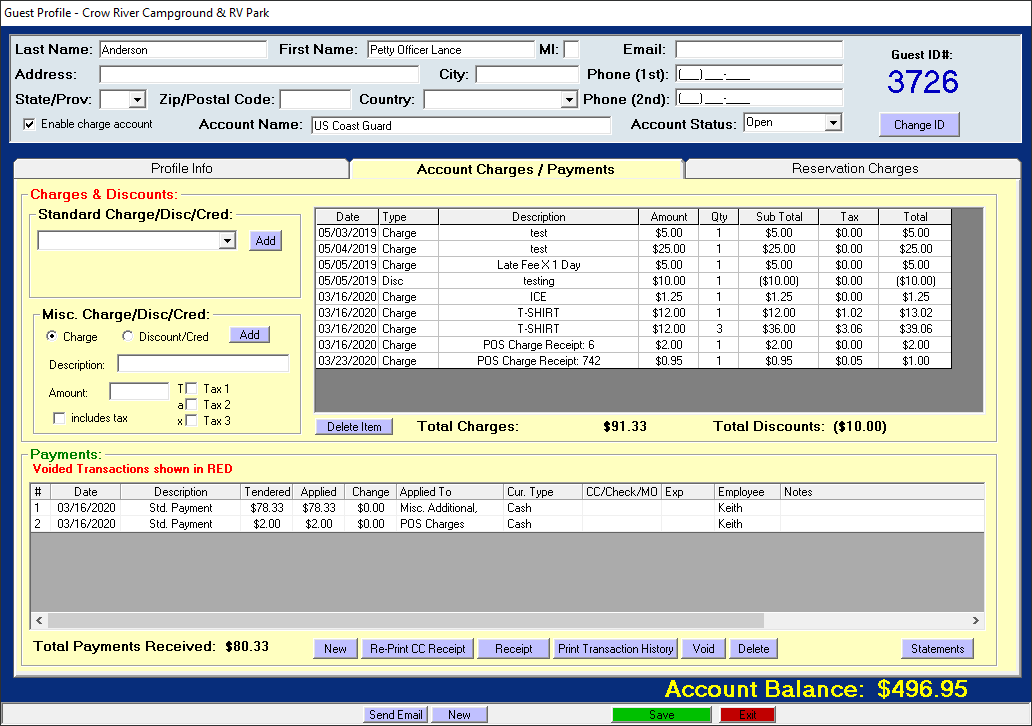
Task: Open the Standard Charge/Disc/Cred dropdown
Action: 227,240
